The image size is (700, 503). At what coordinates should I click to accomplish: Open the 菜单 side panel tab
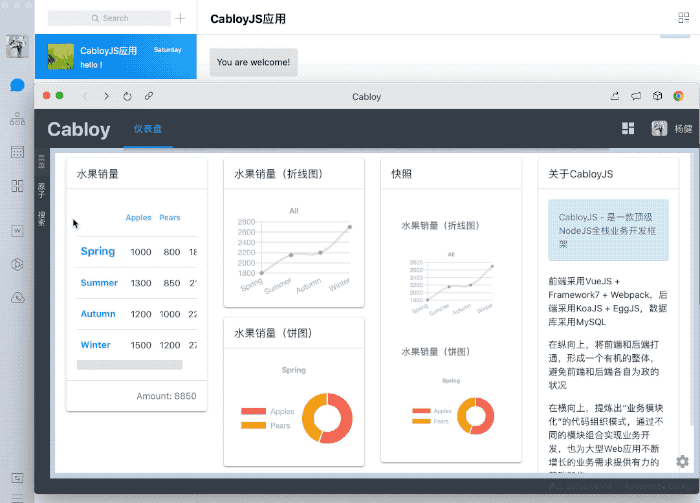point(42,162)
